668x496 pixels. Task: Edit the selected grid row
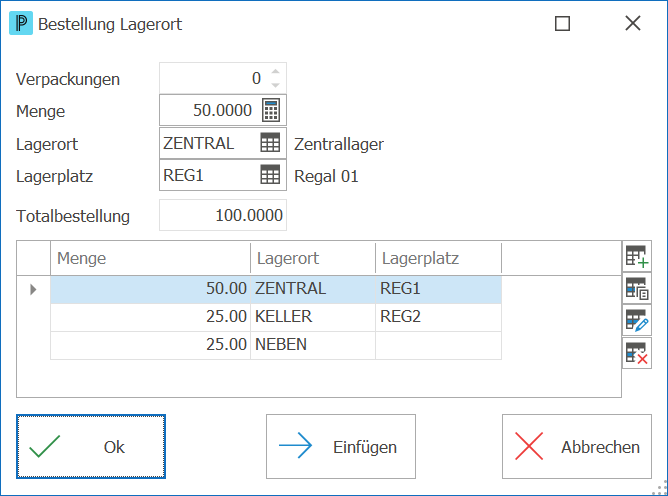[637, 320]
